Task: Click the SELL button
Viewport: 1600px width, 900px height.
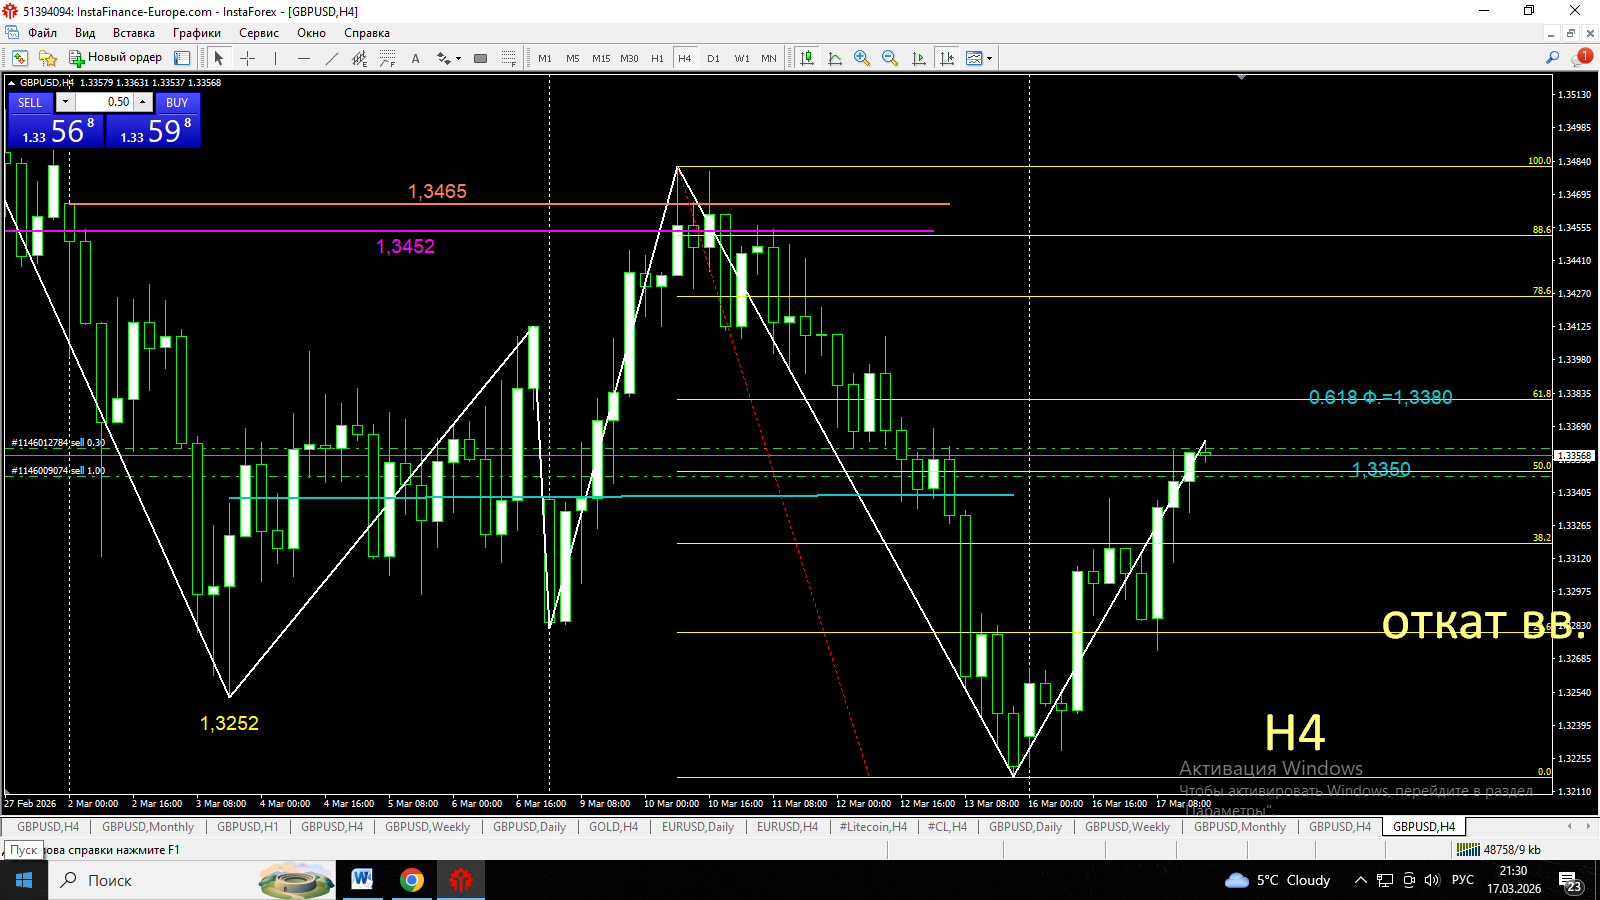Action: click(x=30, y=102)
